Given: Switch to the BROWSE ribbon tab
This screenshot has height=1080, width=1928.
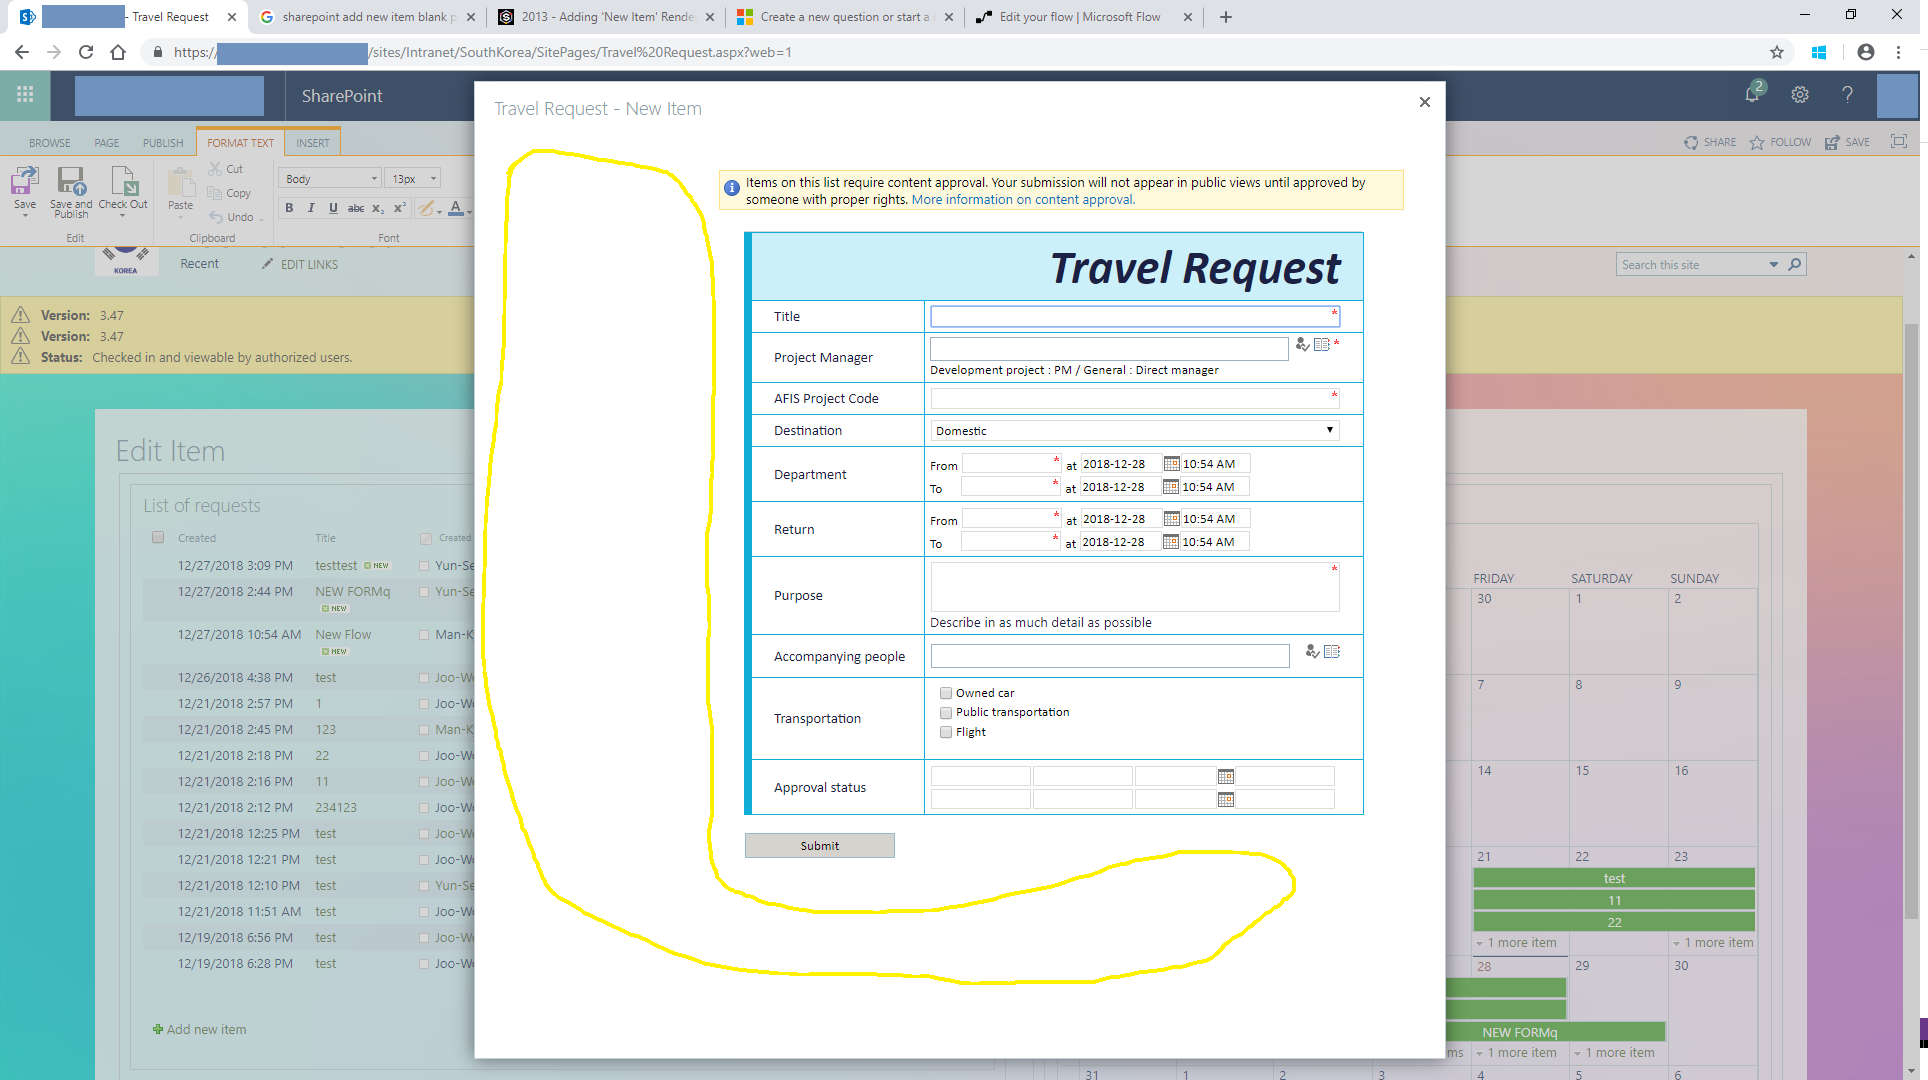Looking at the screenshot, I should [50, 143].
